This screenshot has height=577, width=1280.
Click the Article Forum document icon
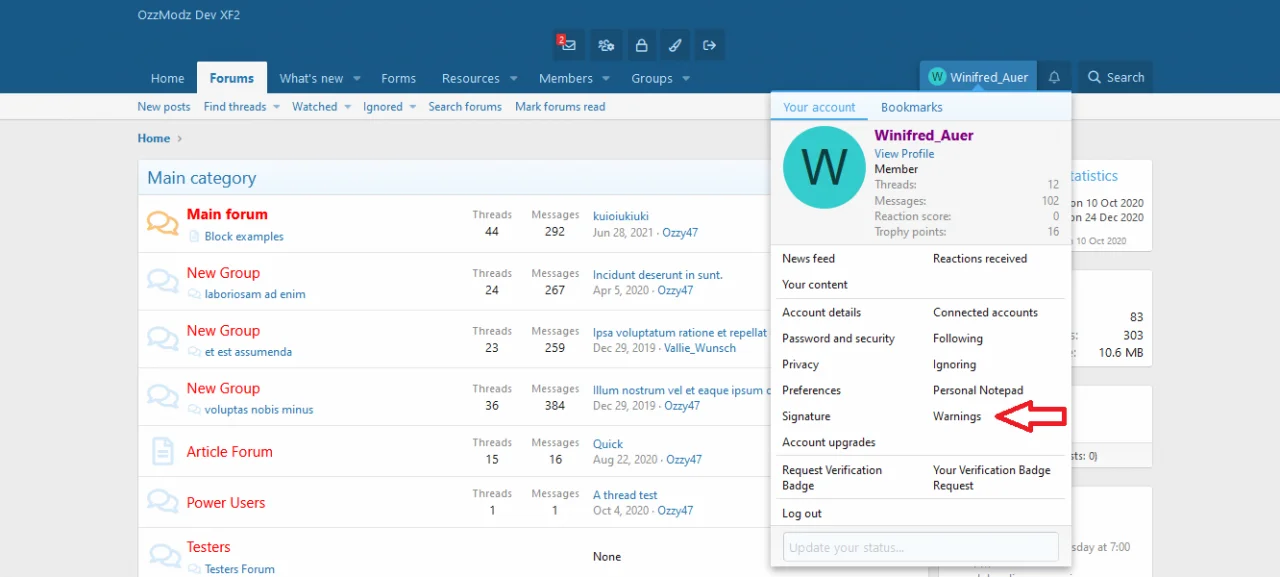tap(162, 451)
